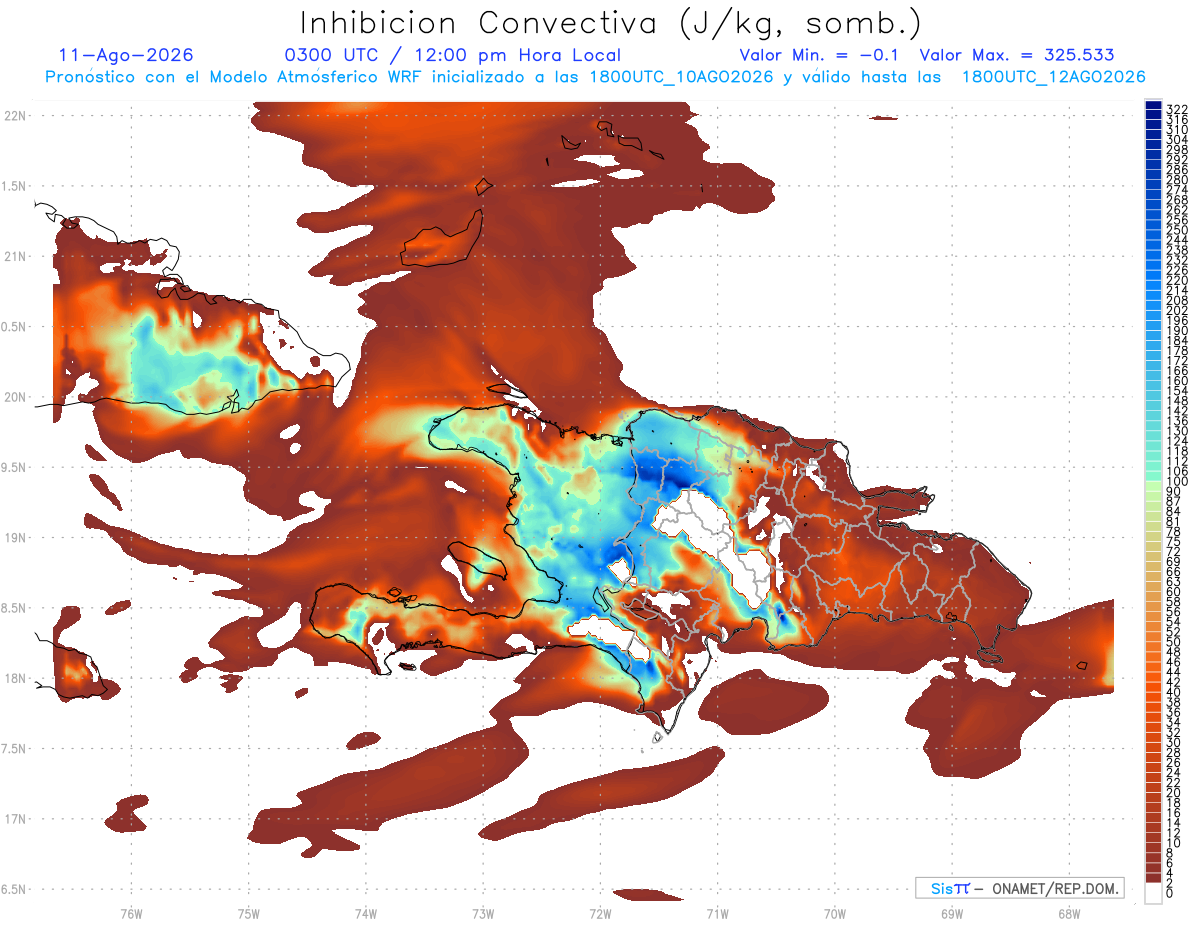Click the '17N' latitude label
The width and height of the screenshot is (1200, 927).
click(15, 819)
